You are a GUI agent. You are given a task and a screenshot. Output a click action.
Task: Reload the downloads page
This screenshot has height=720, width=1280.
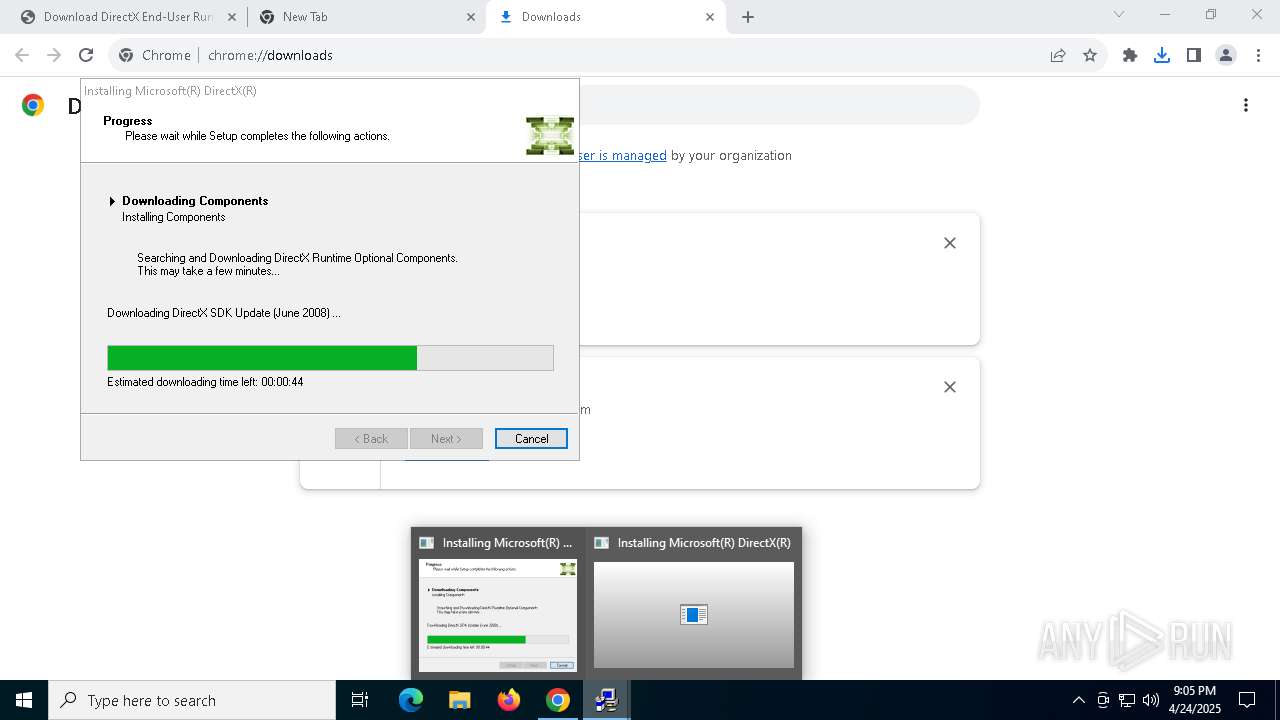pyautogui.click(x=86, y=55)
